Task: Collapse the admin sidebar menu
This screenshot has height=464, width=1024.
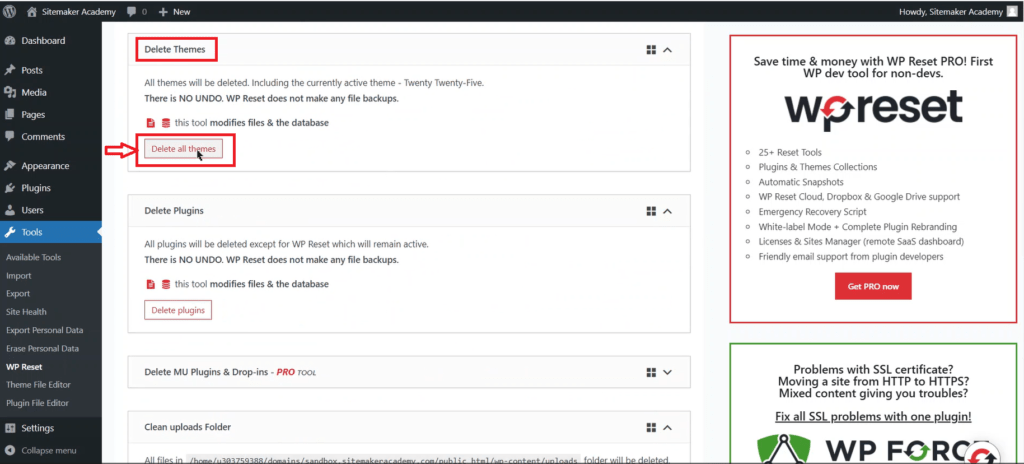Action: click(48, 451)
